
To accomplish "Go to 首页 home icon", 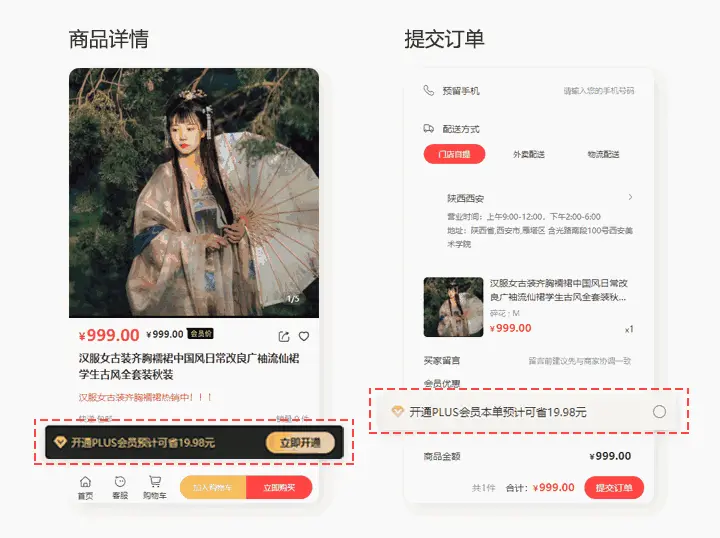I will point(85,488).
